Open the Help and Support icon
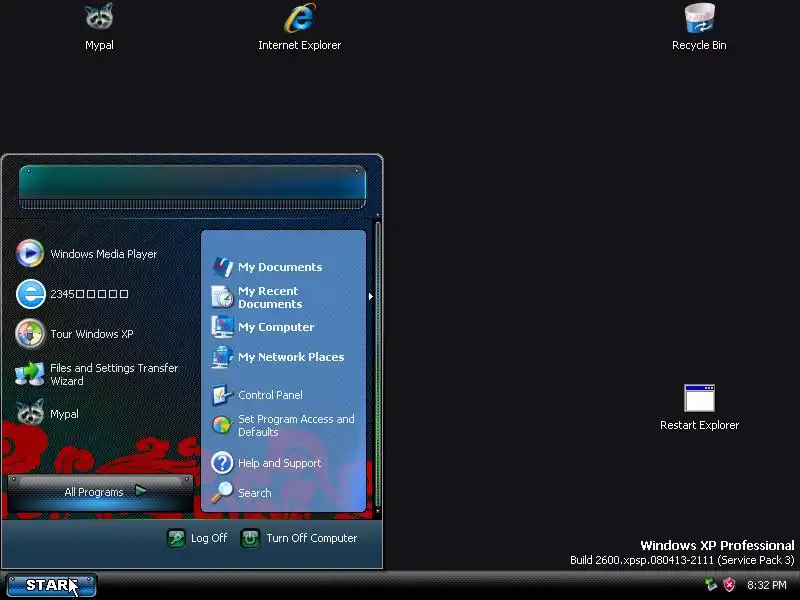 (222, 463)
